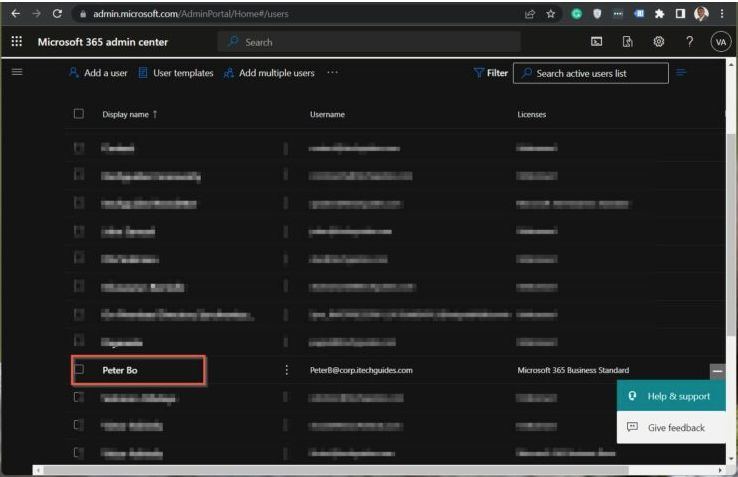Open the VA account menu
This screenshot has width=738, height=477.
pyautogui.click(x=721, y=42)
